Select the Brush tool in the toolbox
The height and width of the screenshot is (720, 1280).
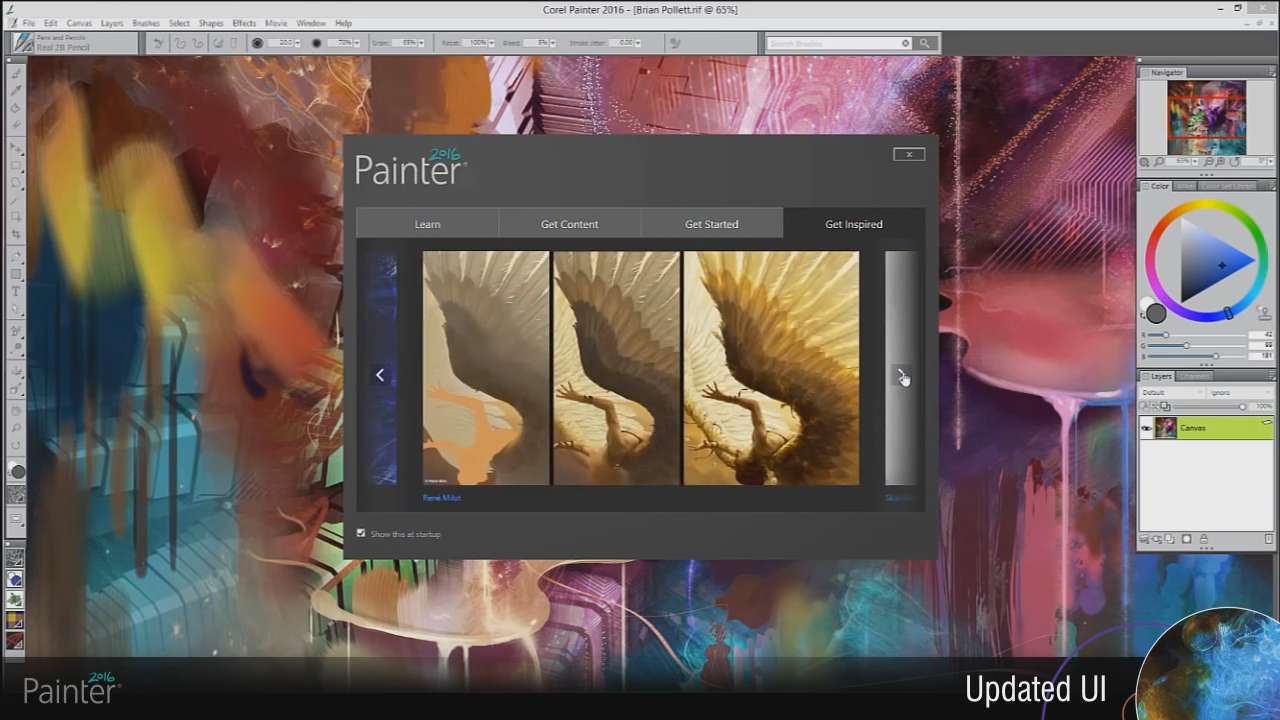coord(17,74)
